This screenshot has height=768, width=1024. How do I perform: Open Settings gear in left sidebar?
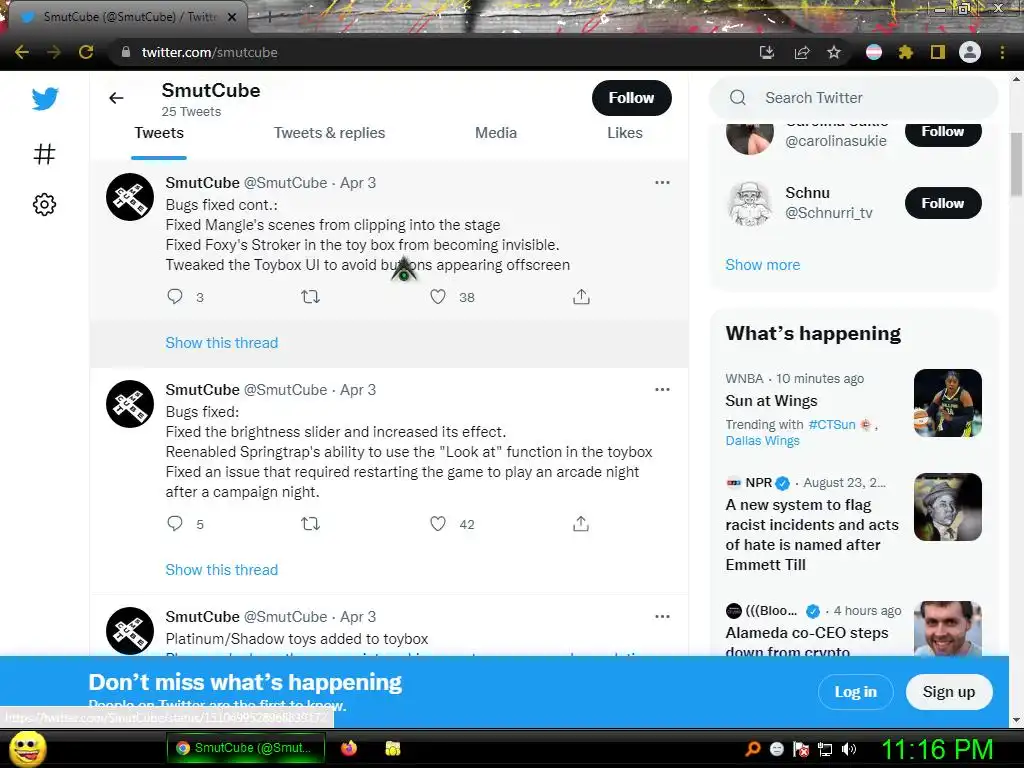[x=44, y=204]
